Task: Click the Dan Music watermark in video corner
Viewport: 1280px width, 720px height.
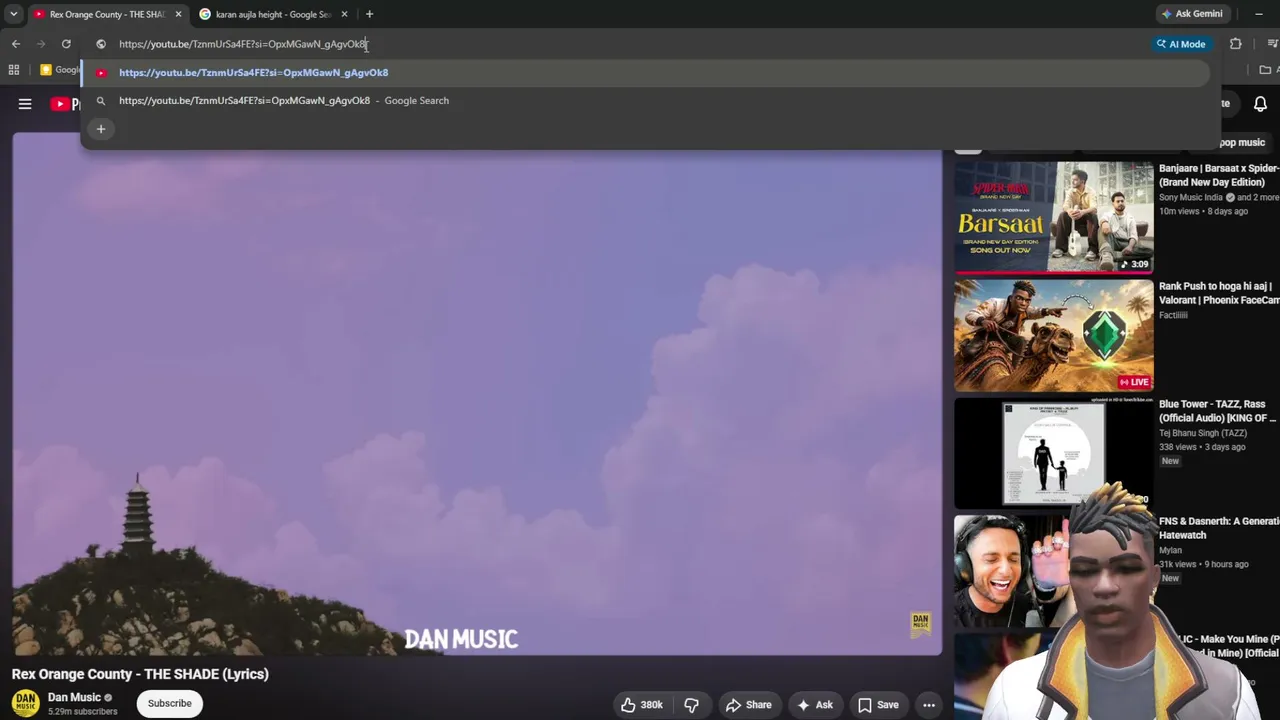Action: click(x=921, y=623)
